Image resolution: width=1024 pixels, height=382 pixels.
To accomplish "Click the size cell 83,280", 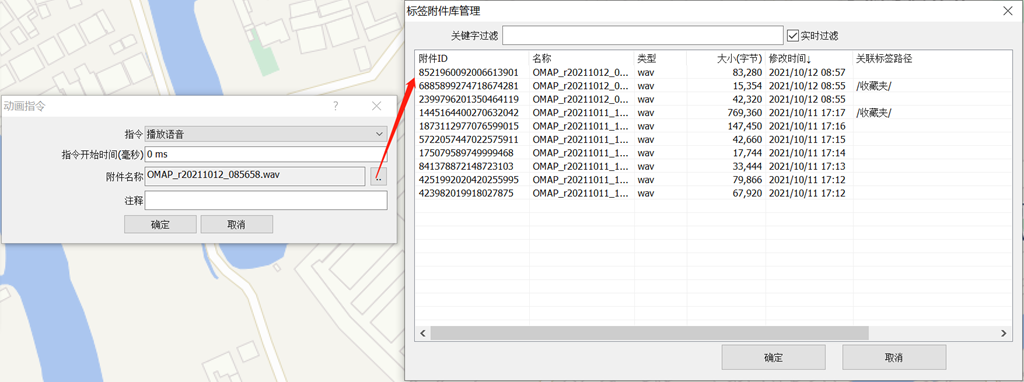I will pyautogui.click(x=746, y=72).
